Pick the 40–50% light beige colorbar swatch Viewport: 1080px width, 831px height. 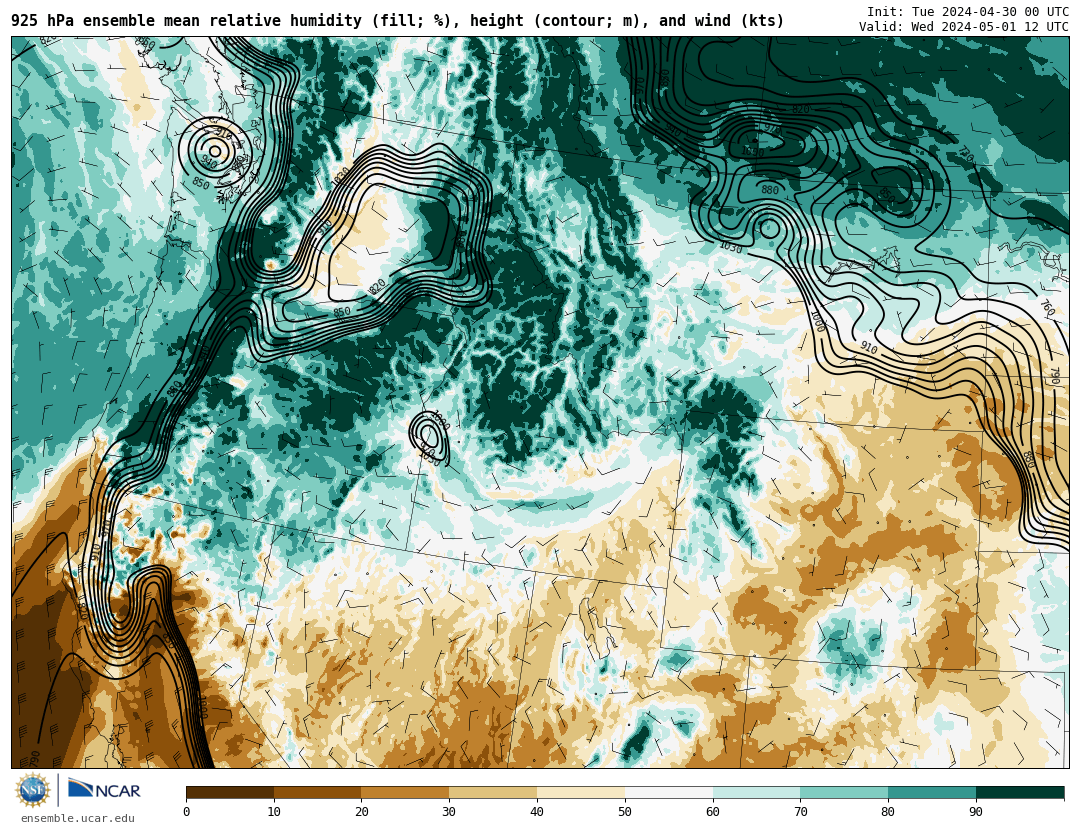[581, 793]
